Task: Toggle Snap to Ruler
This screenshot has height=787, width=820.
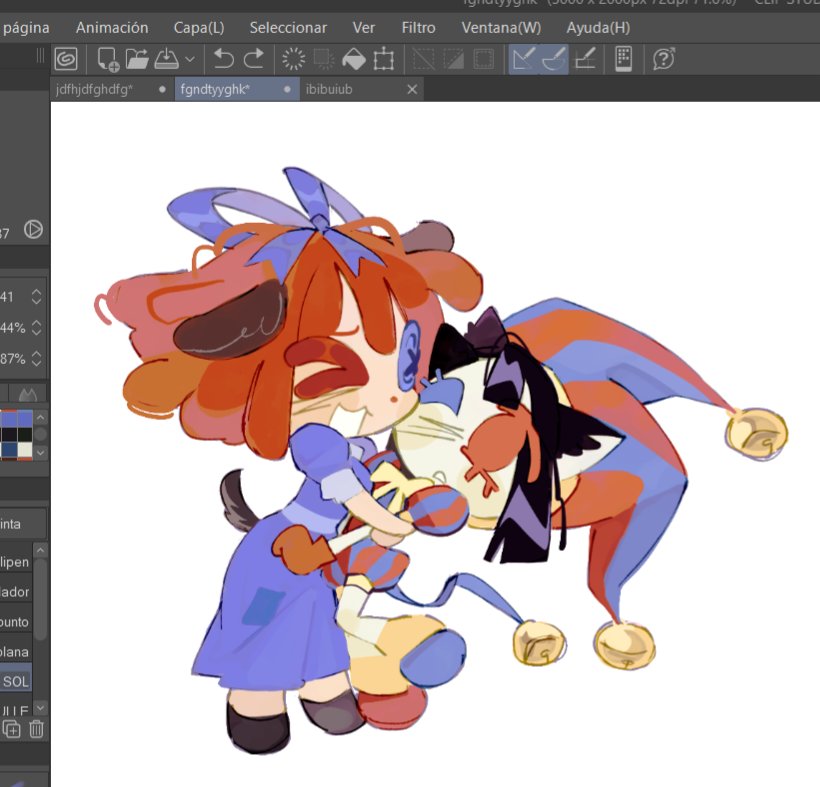Action: (x=523, y=59)
